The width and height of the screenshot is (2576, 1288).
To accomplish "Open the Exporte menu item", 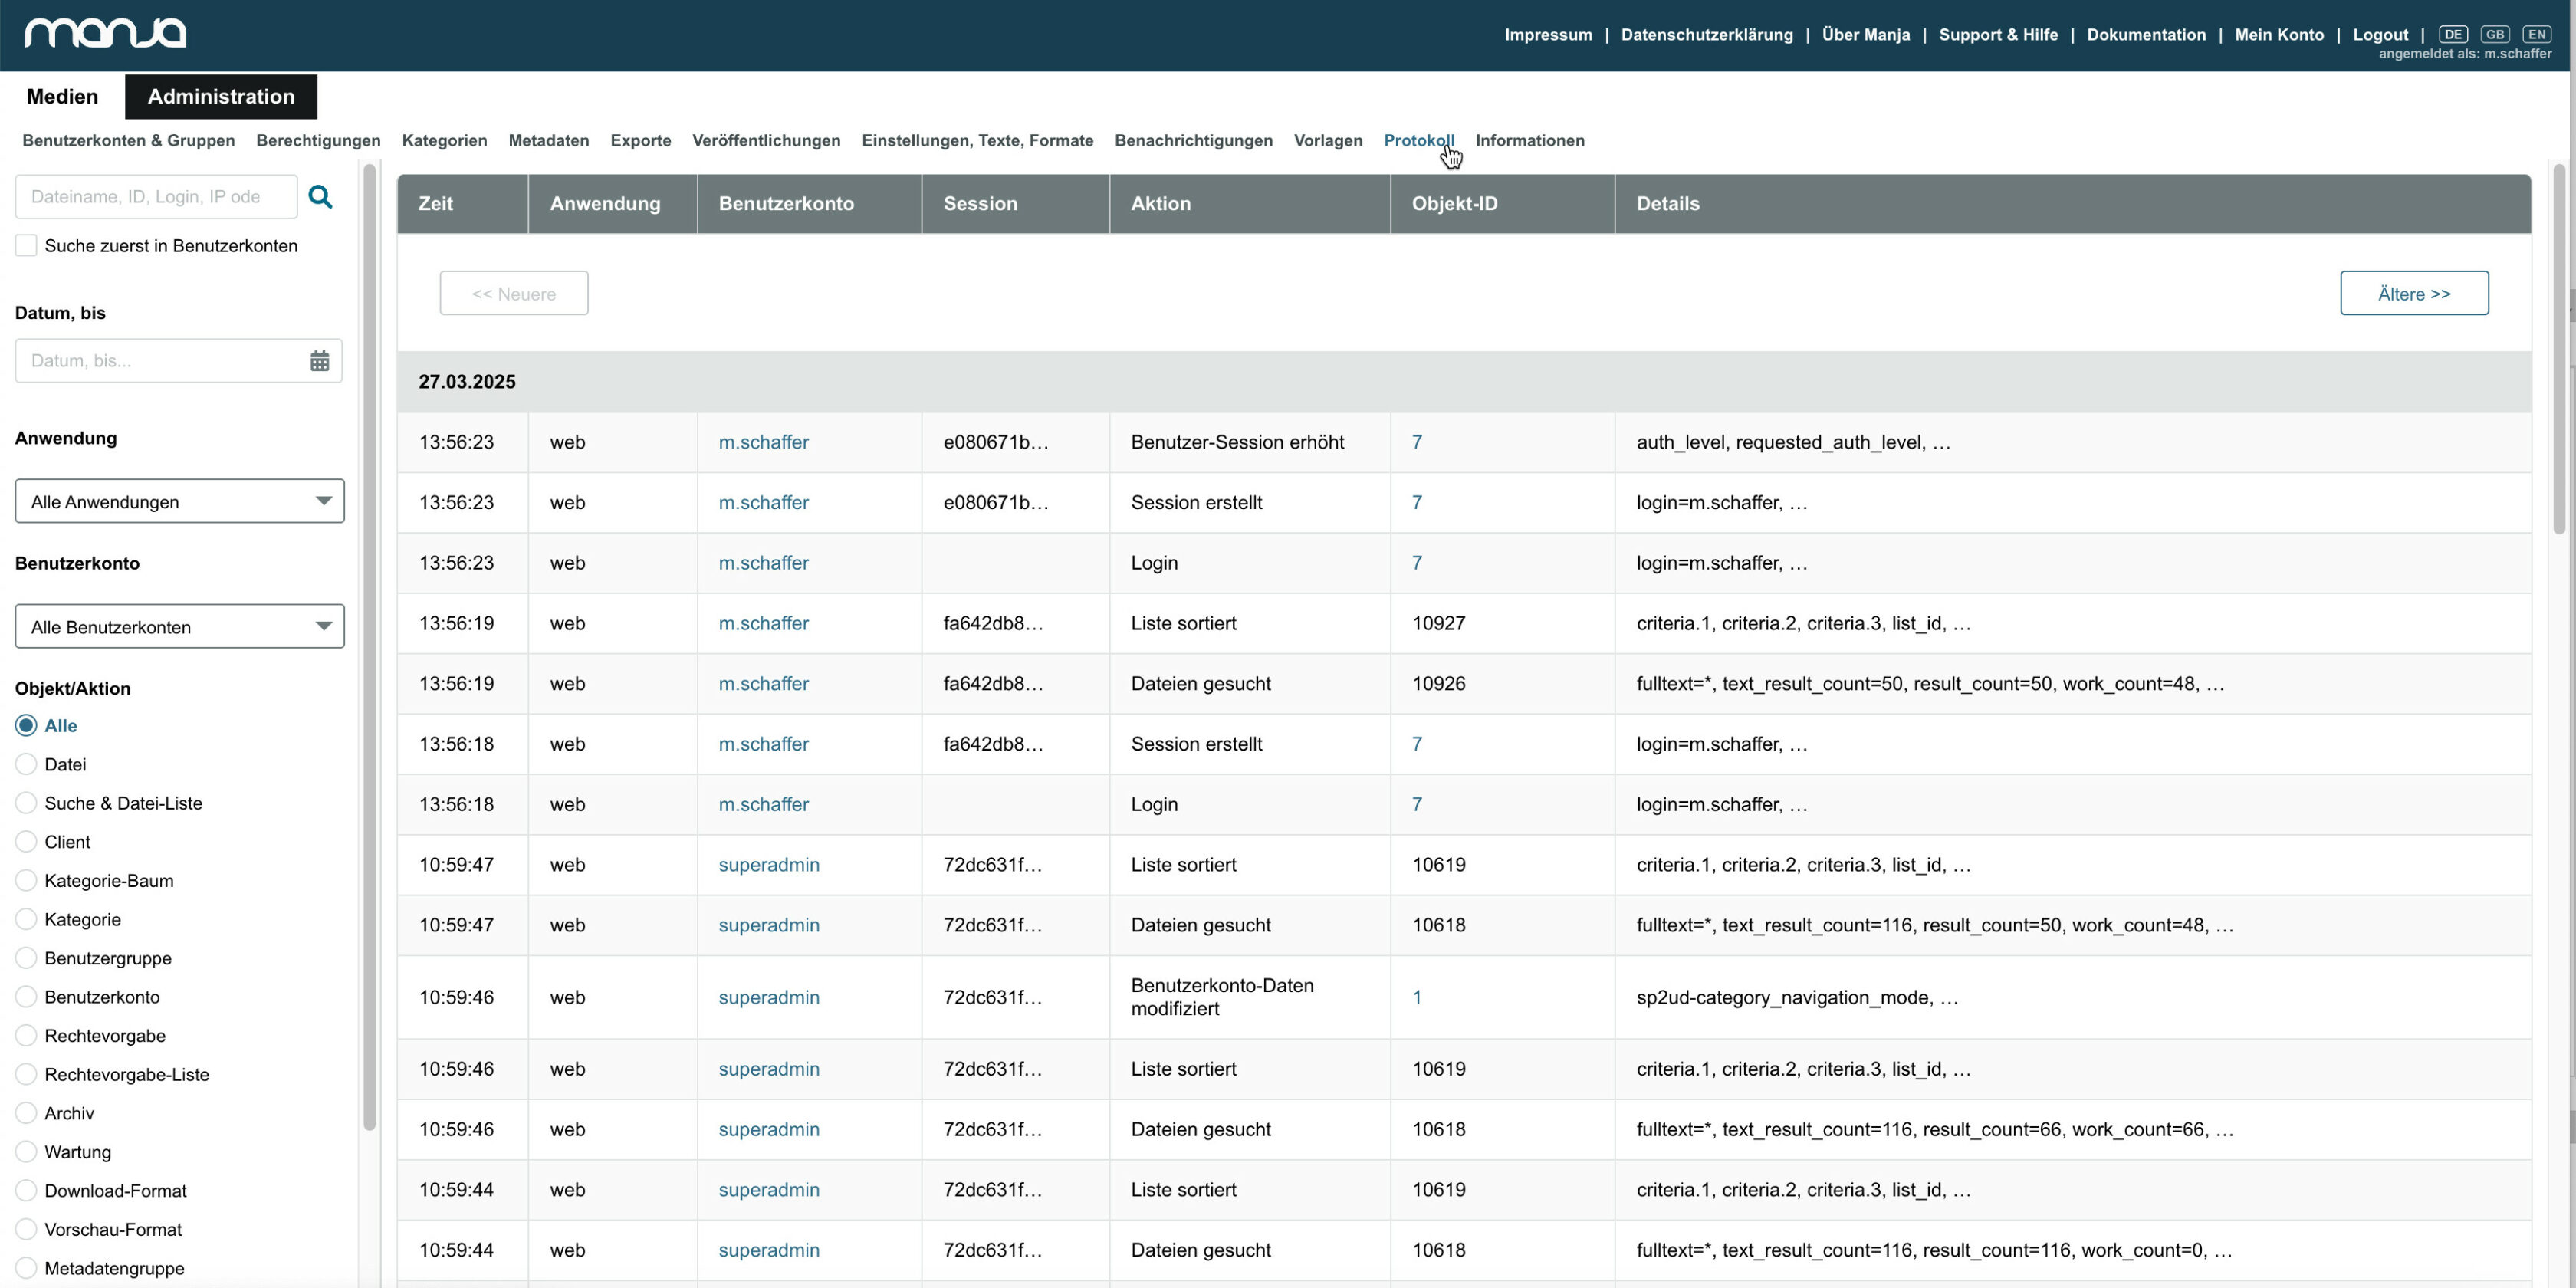I will click(641, 140).
